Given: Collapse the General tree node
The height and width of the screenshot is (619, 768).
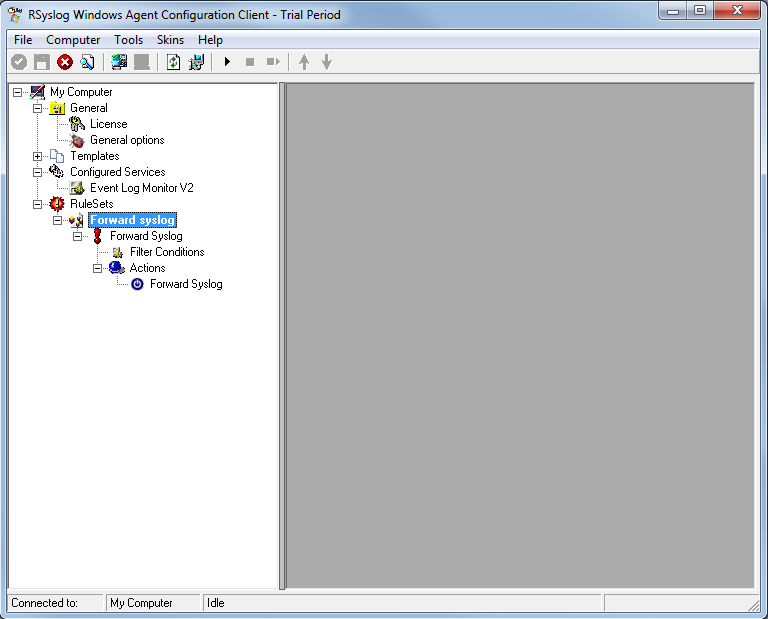Looking at the screenshot, I should pos(38,108).
